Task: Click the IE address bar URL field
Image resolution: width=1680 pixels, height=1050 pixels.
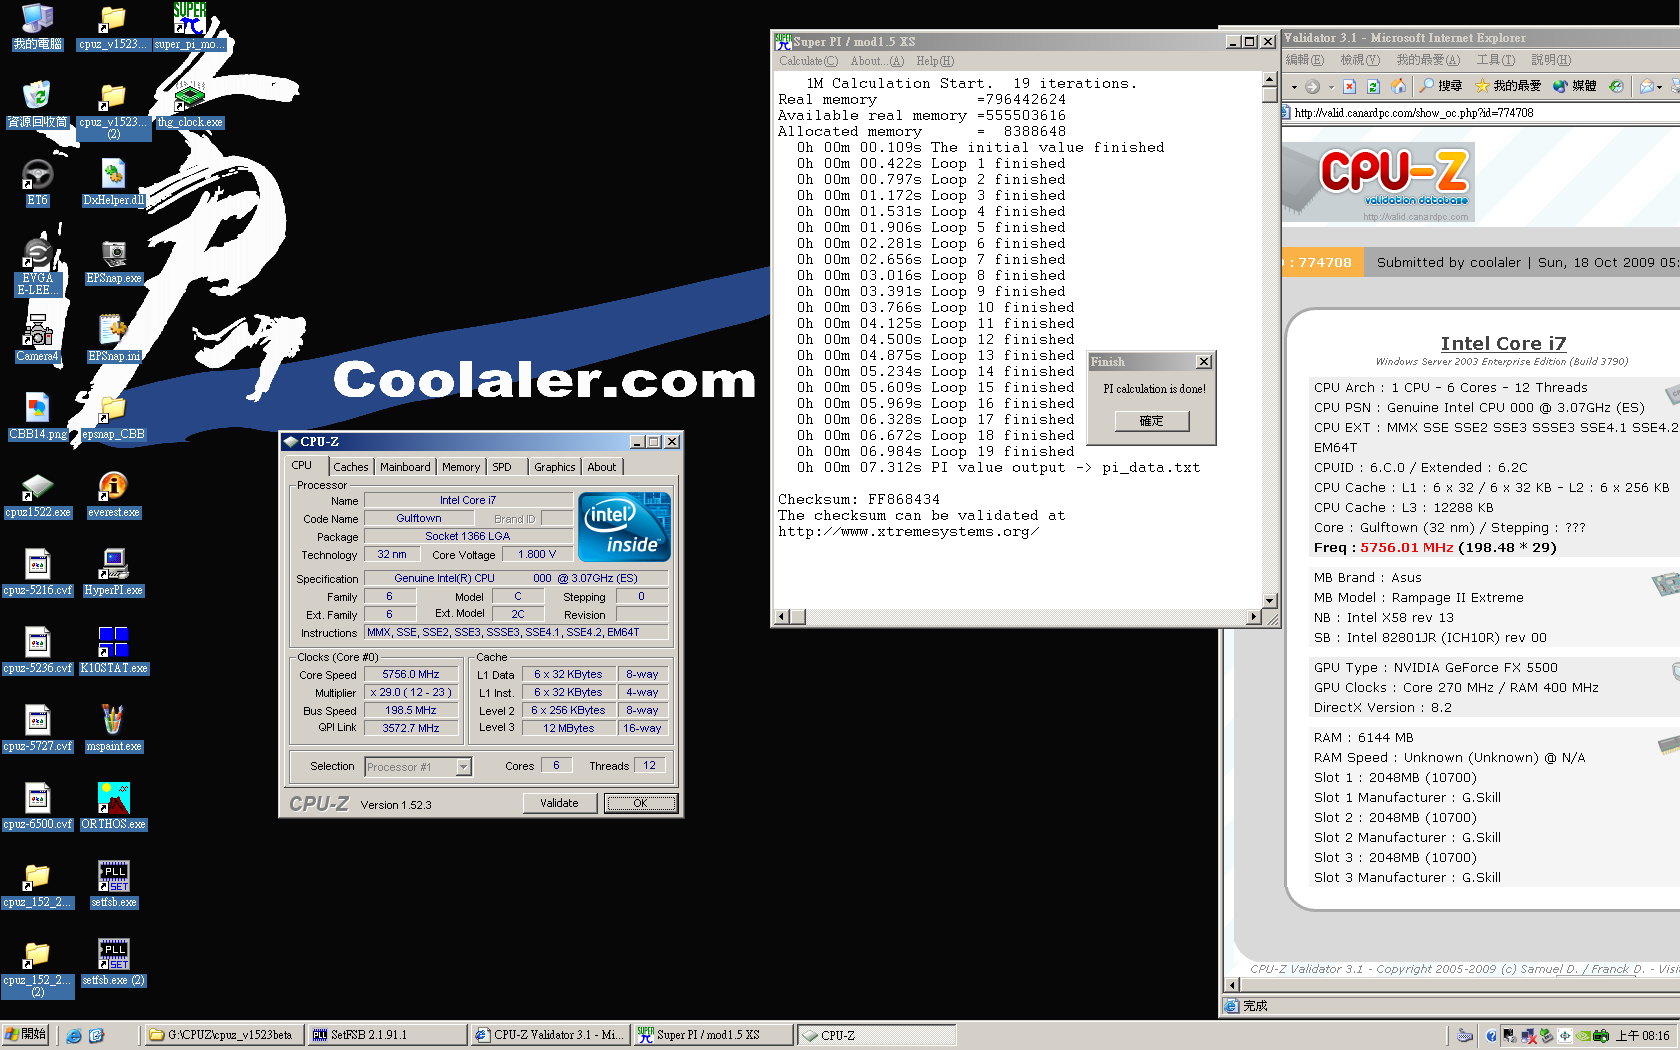Action: tap(1480, 113)
